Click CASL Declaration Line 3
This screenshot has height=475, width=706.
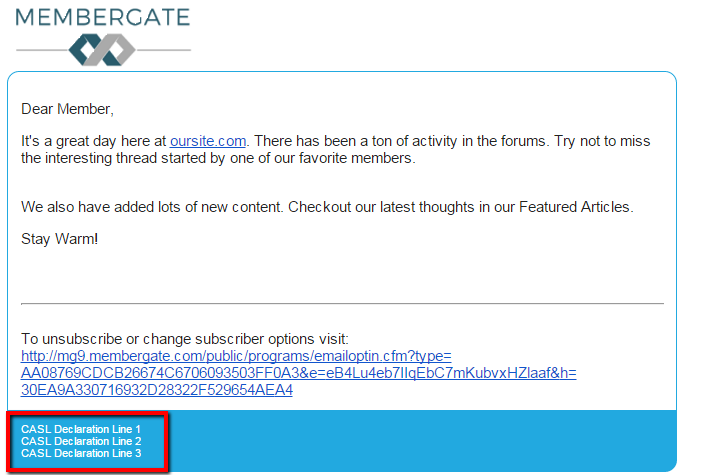[x=81, y=453]
